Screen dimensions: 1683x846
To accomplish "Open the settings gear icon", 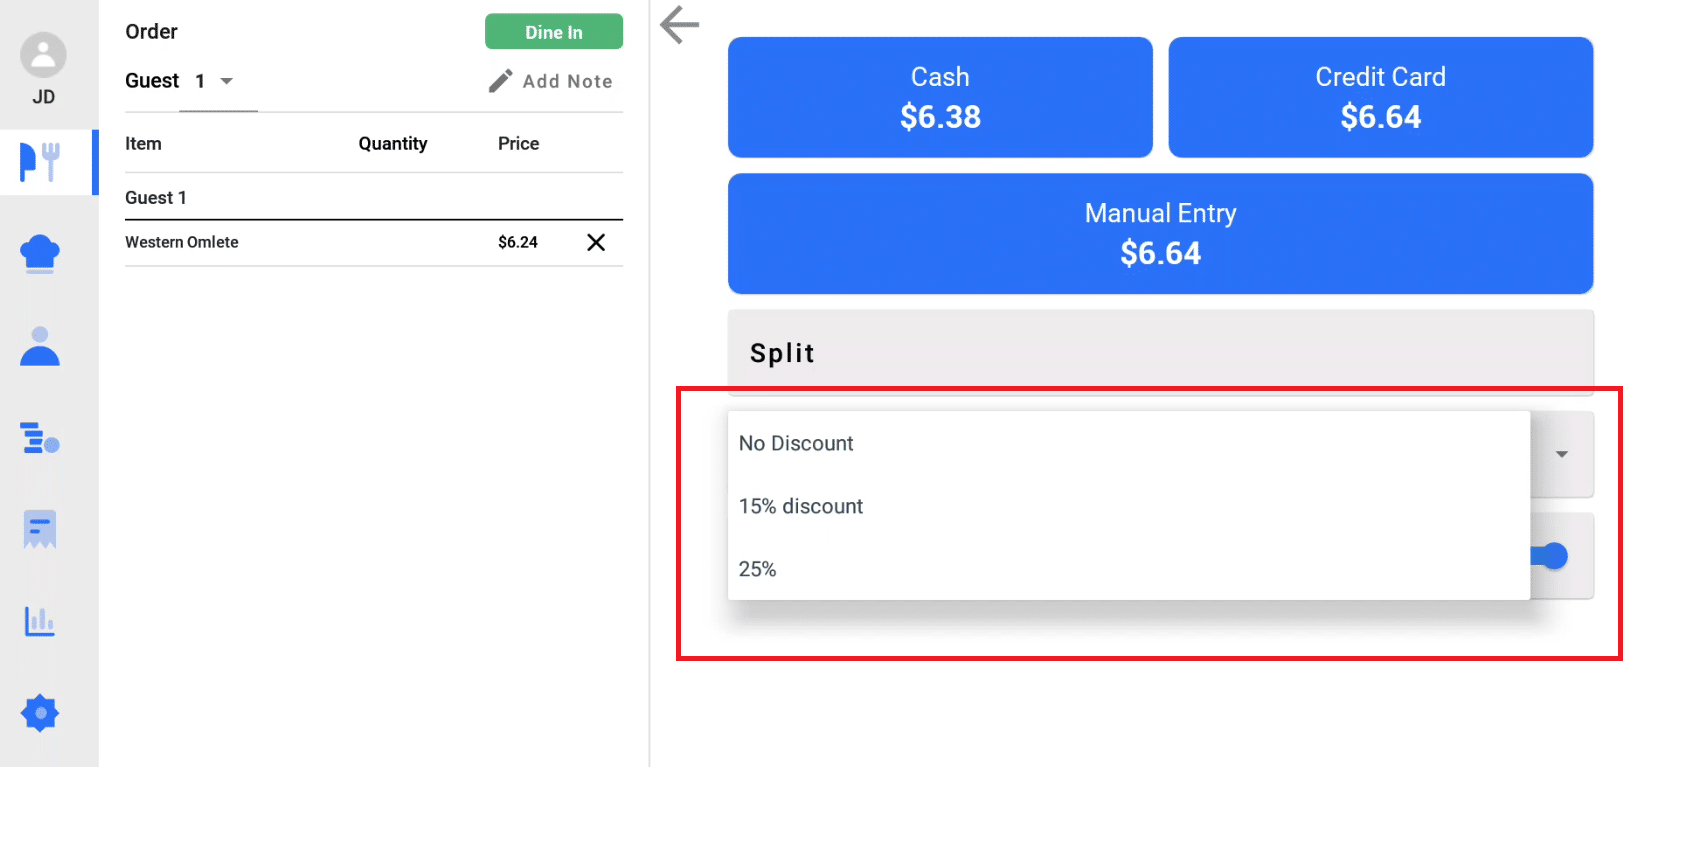I will click(40, 713).
